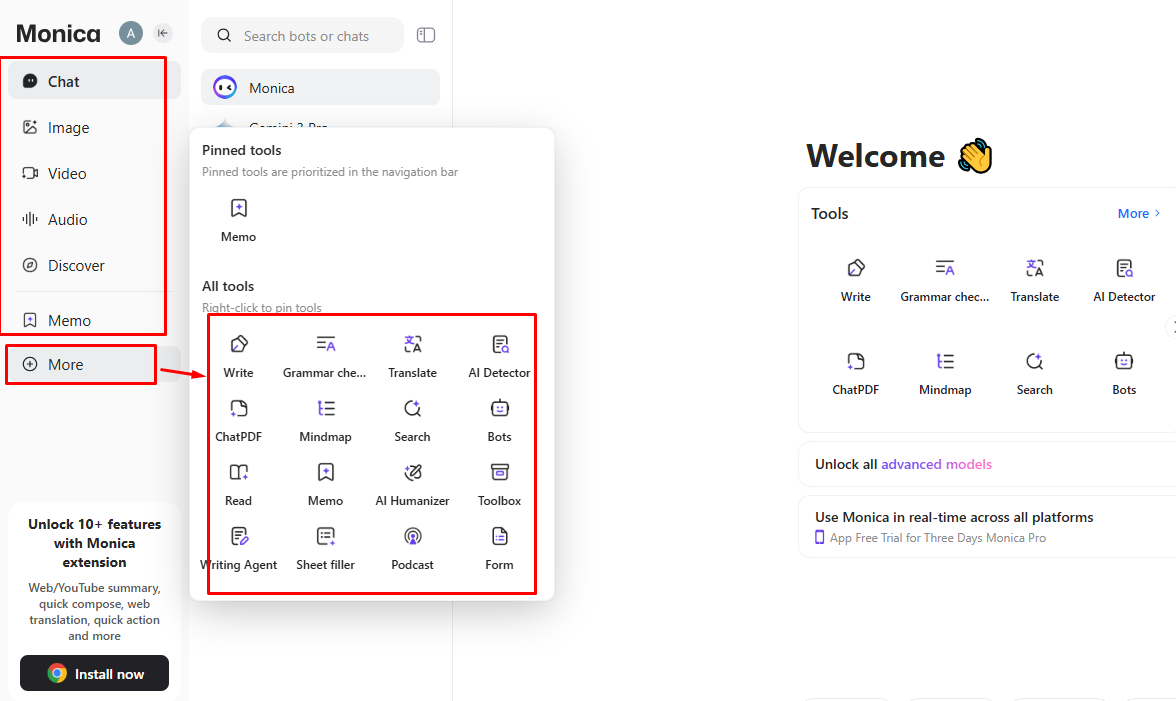Open the Chat section in sidebar
The height and width of the screenshot is (701, 1176).
pyautogui.click(x=94, y=81)
